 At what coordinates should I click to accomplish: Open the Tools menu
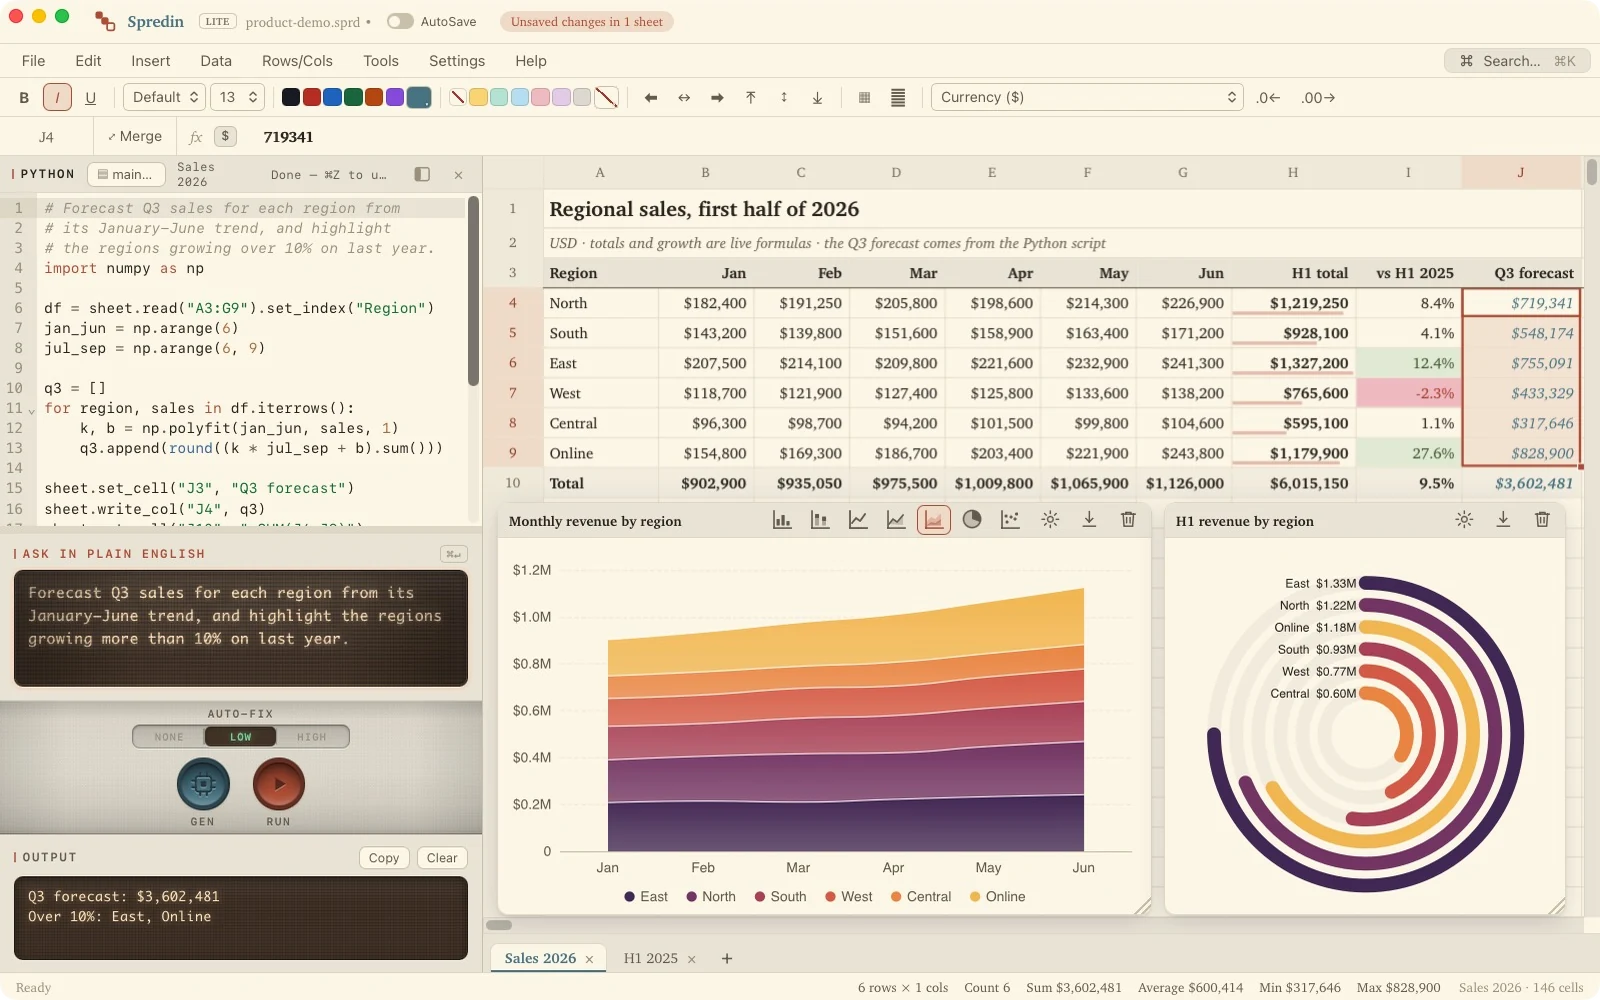click(381, 61)
